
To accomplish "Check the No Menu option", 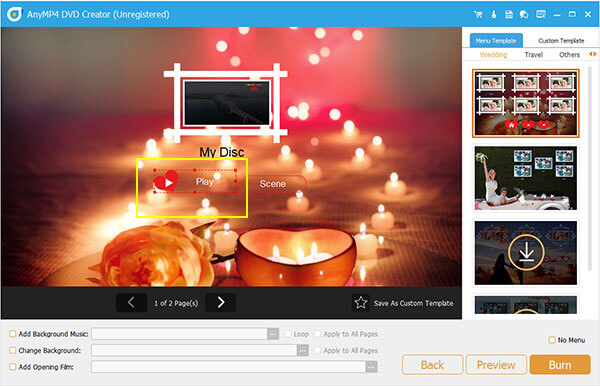I will click(x=552, y=340).
